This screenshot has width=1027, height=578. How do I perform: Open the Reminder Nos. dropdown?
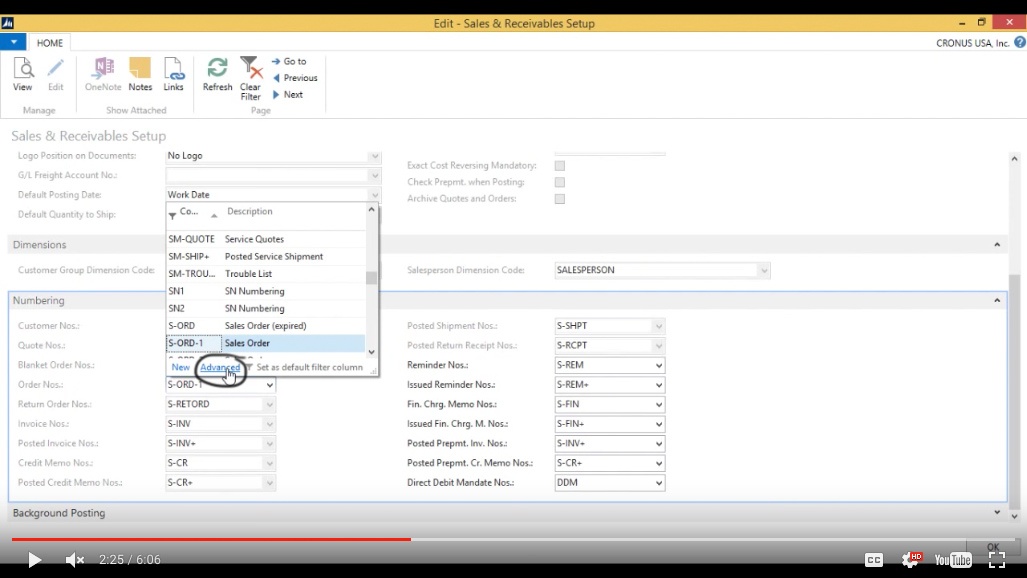point(661,365)
